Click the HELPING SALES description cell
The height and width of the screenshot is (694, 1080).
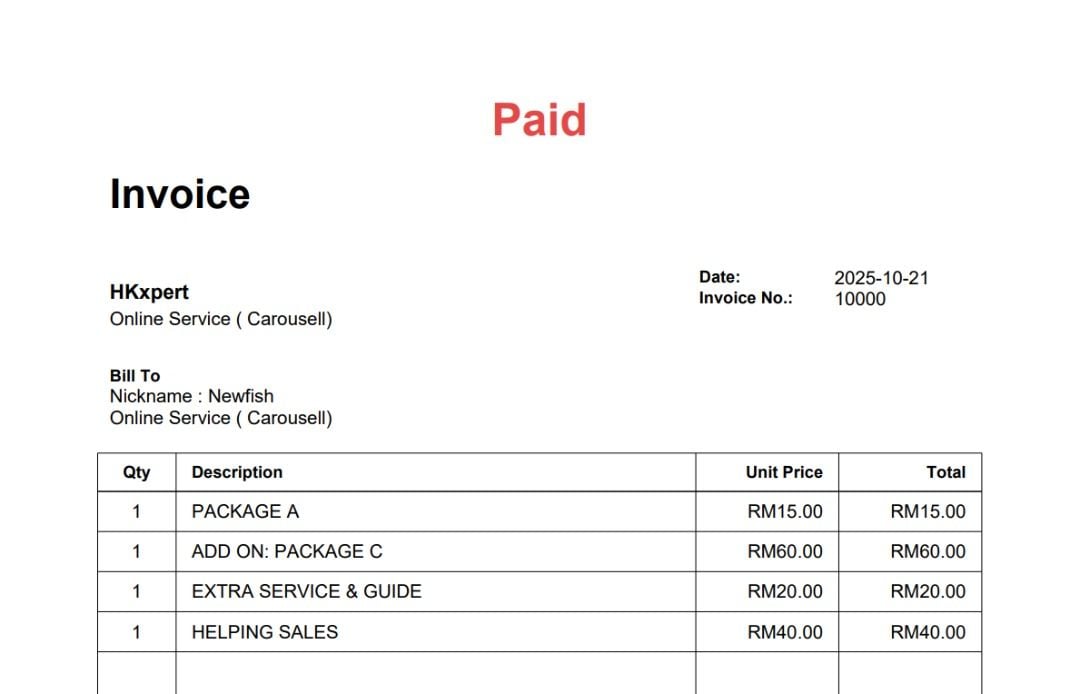pyautogui.click(x=265, y=632)
